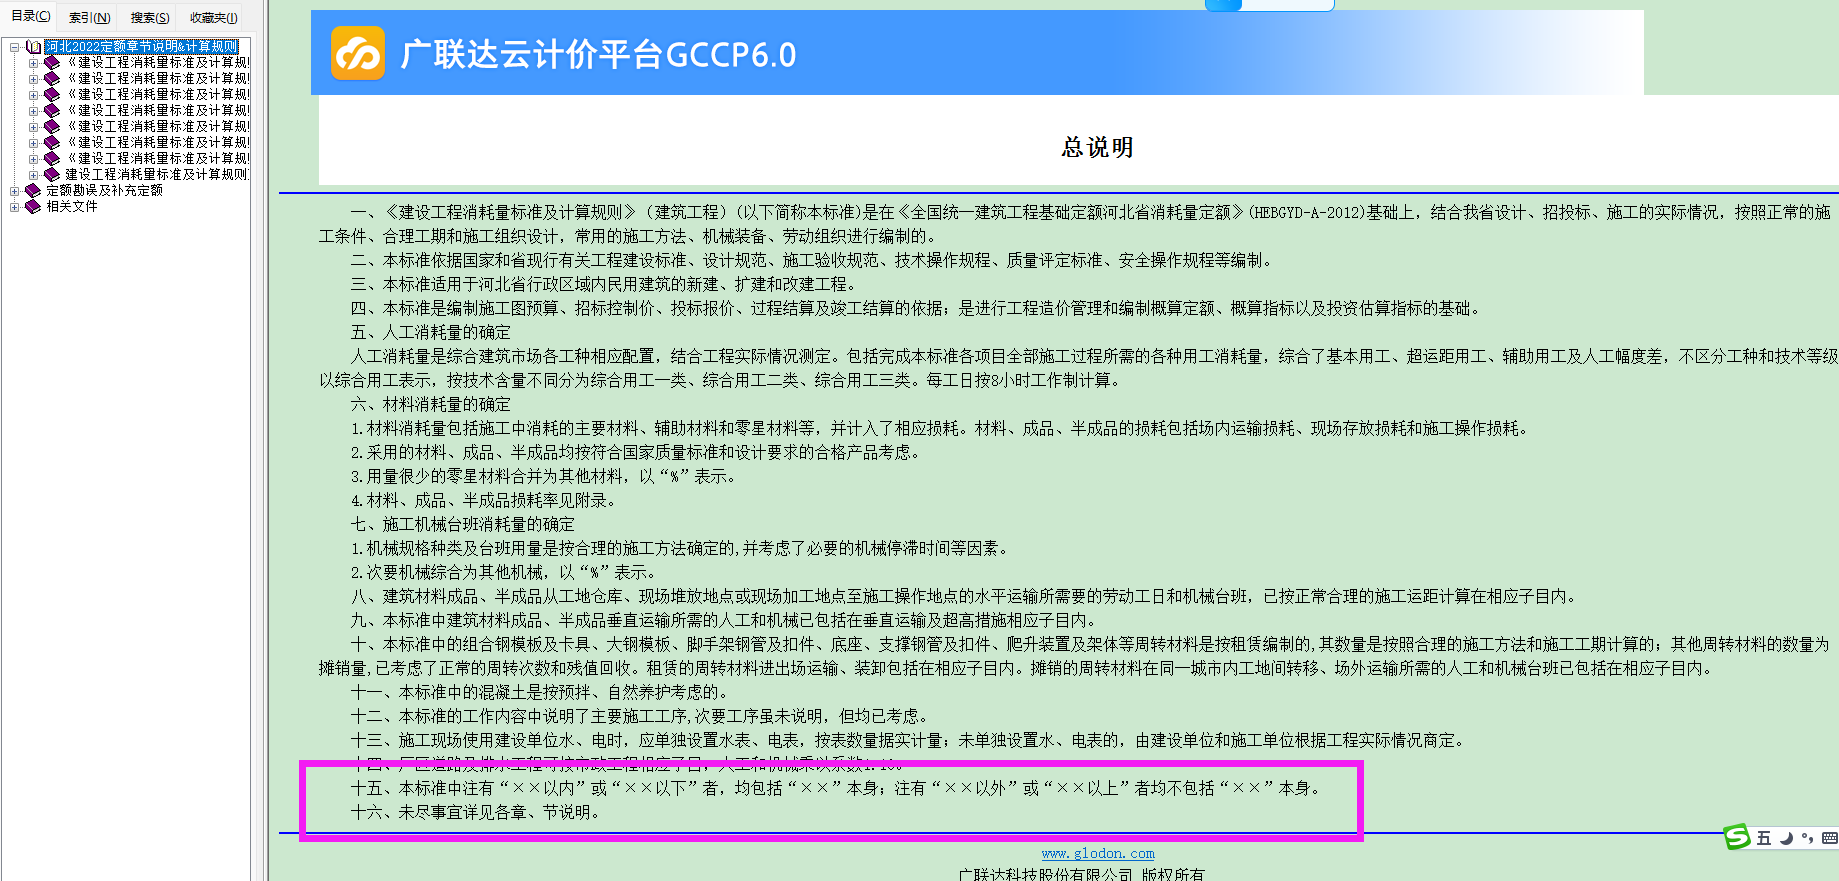This screenshot has height=881, width=1839.
Task: Select 河北2022定额章节说明&计算规则 tree item
Action: tap(141, 47)
